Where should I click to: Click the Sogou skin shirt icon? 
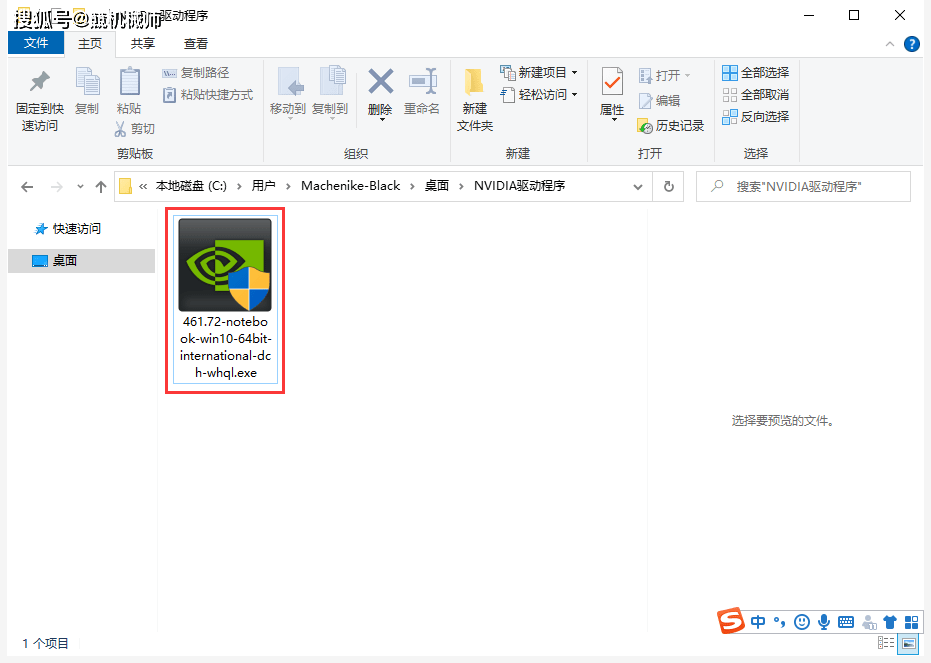[x=889, y=622]
